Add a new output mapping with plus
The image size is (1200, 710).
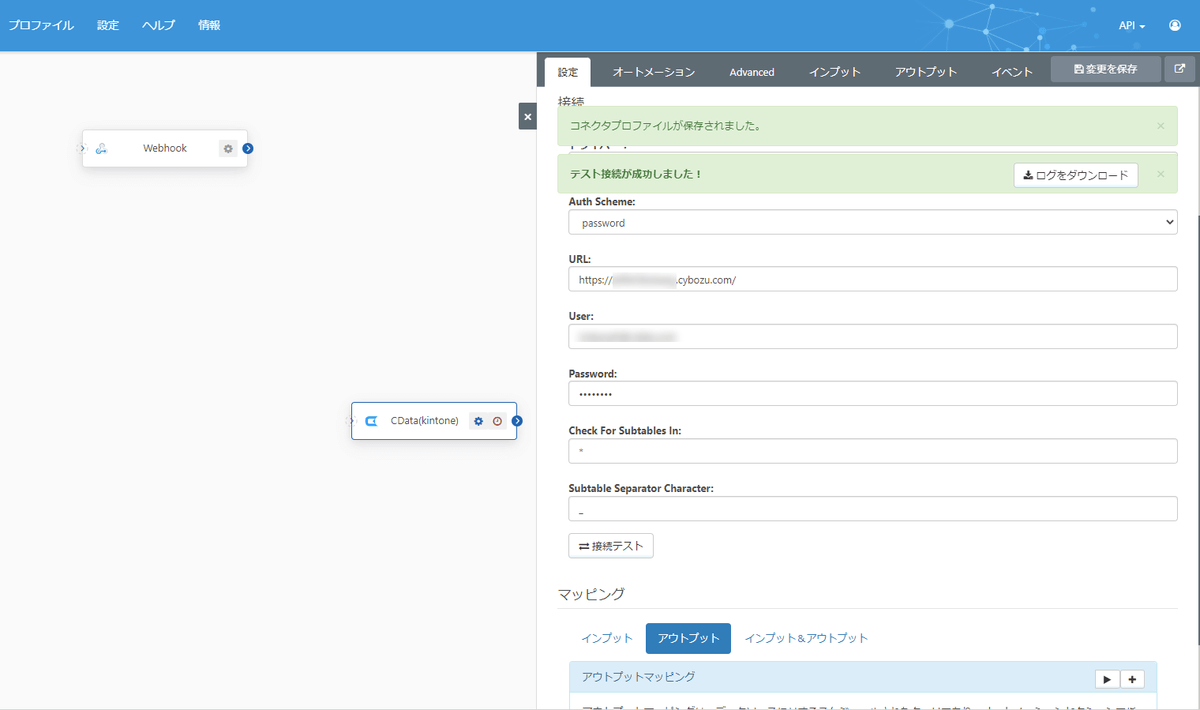coord(1132,679)
